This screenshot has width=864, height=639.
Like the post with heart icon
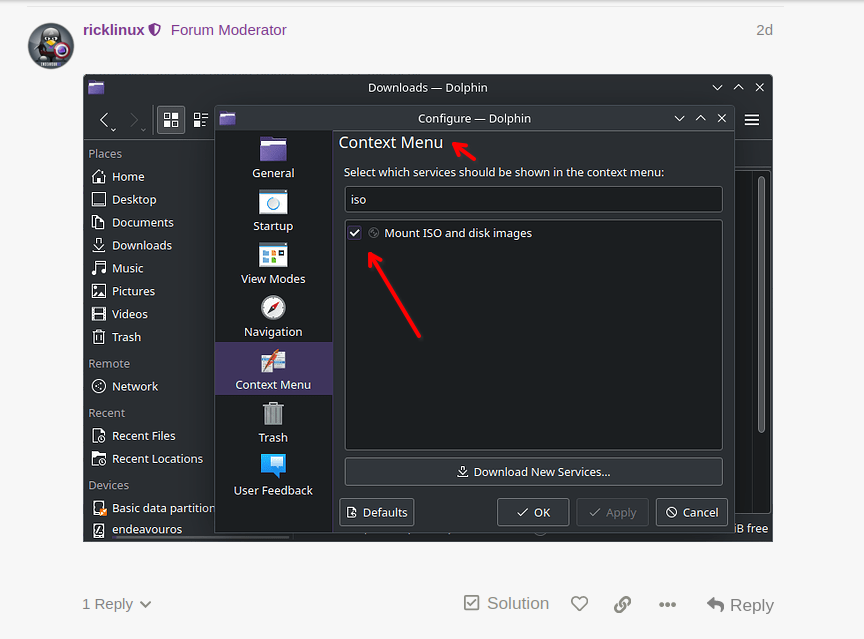pyautogui.click(x=579, y=604)
